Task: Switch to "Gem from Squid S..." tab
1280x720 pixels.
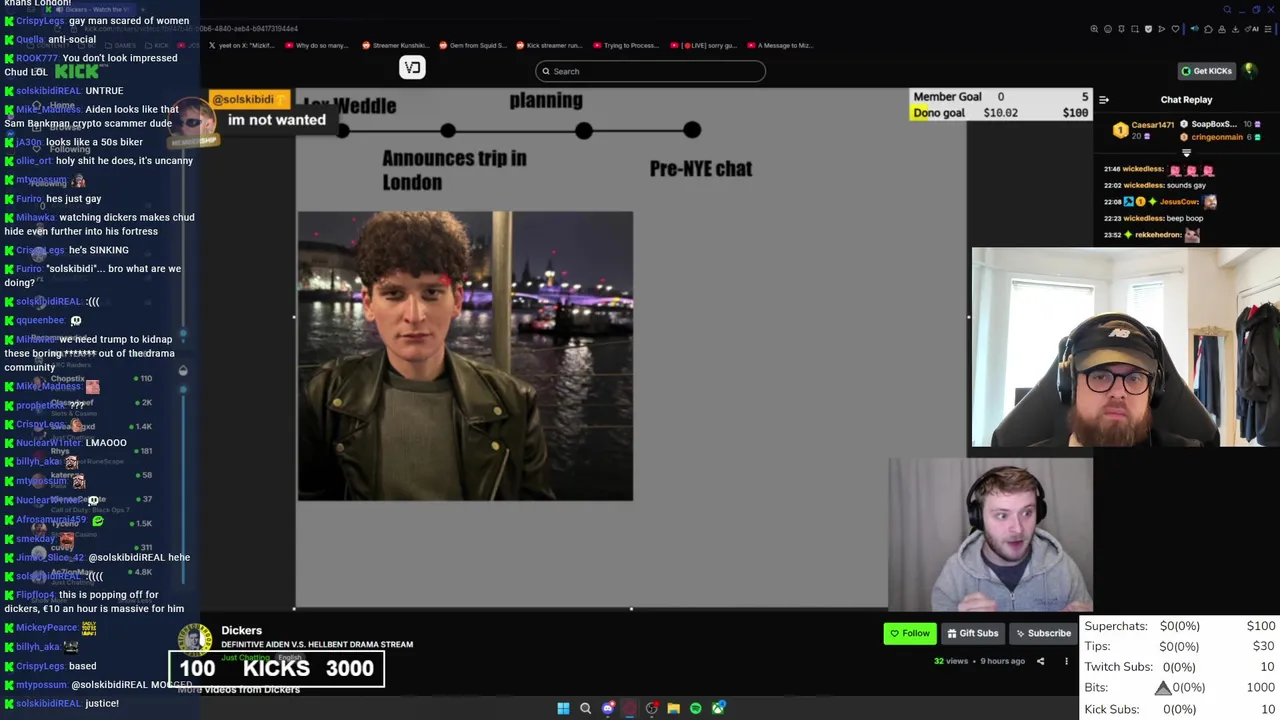Action: pos(474,45)
